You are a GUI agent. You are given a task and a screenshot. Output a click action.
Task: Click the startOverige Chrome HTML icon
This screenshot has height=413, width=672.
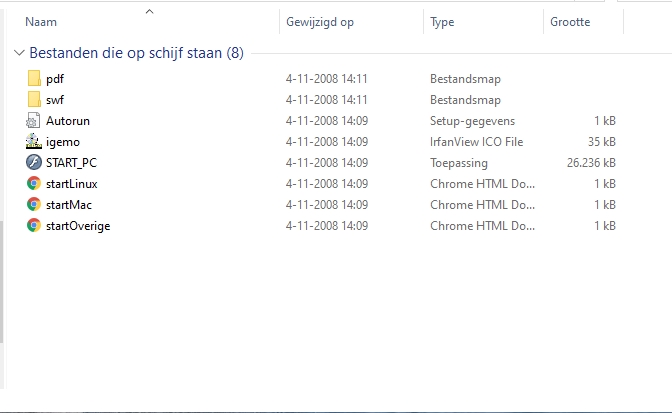[34, 225]
